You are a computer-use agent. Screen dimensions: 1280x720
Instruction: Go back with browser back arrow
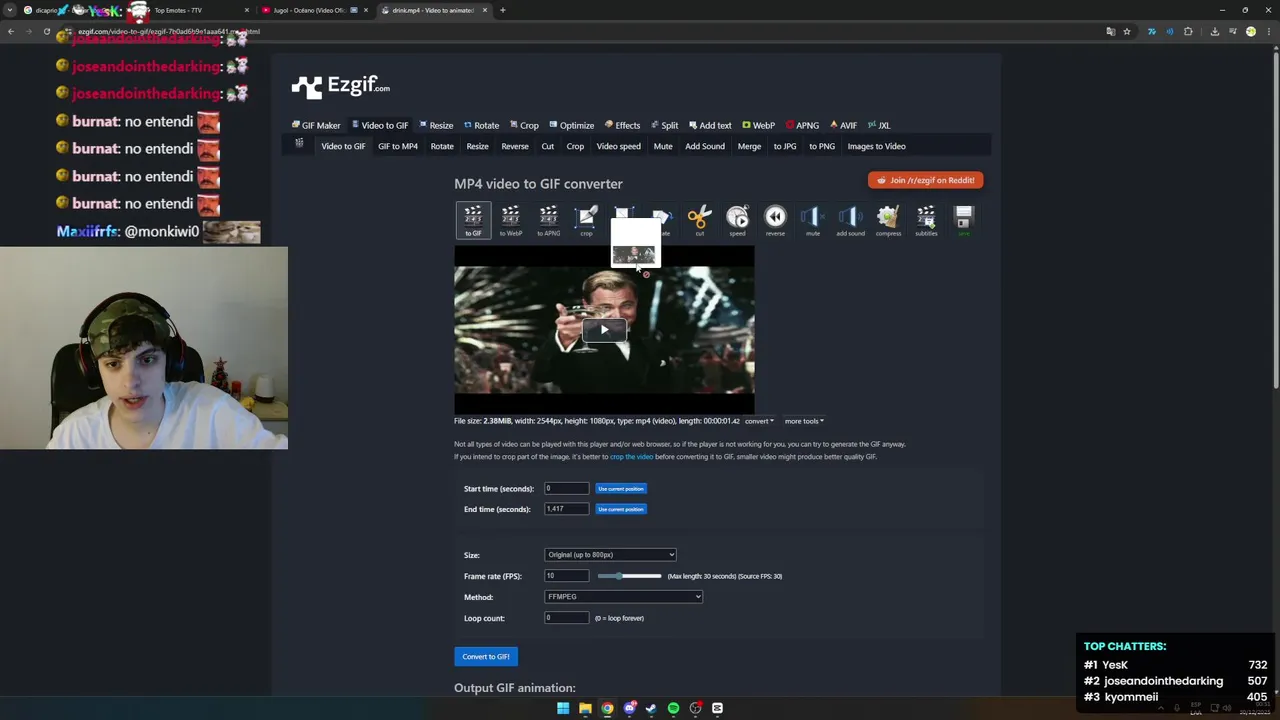[10, 31]
